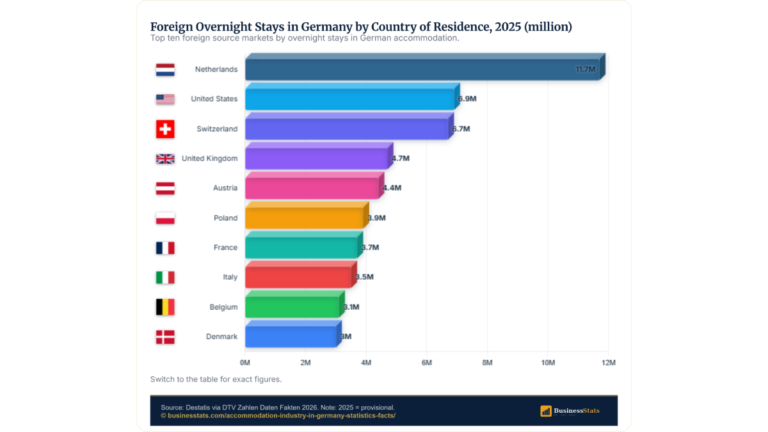Click the France flag icon
The width and height of the screenshot is (768, 432).
click(x=165, y=248)
